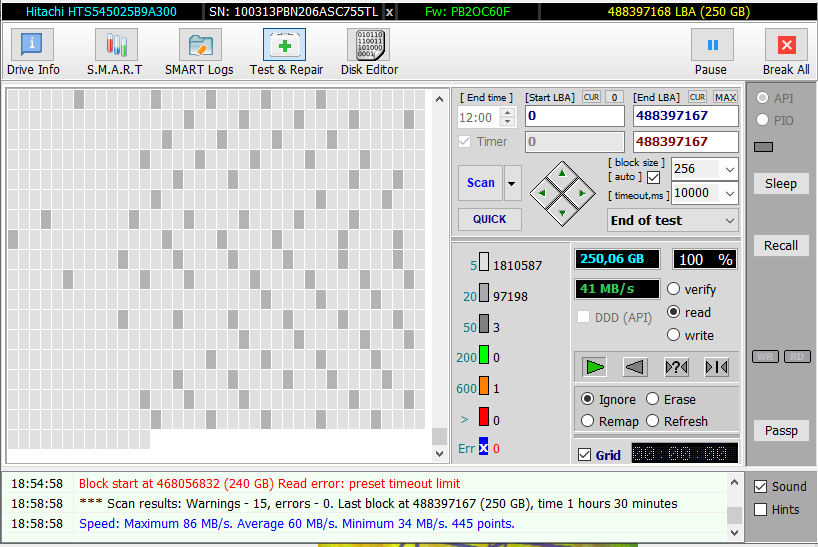
Task: Open the Disk Editor
Action: click(x=369, y=53)
